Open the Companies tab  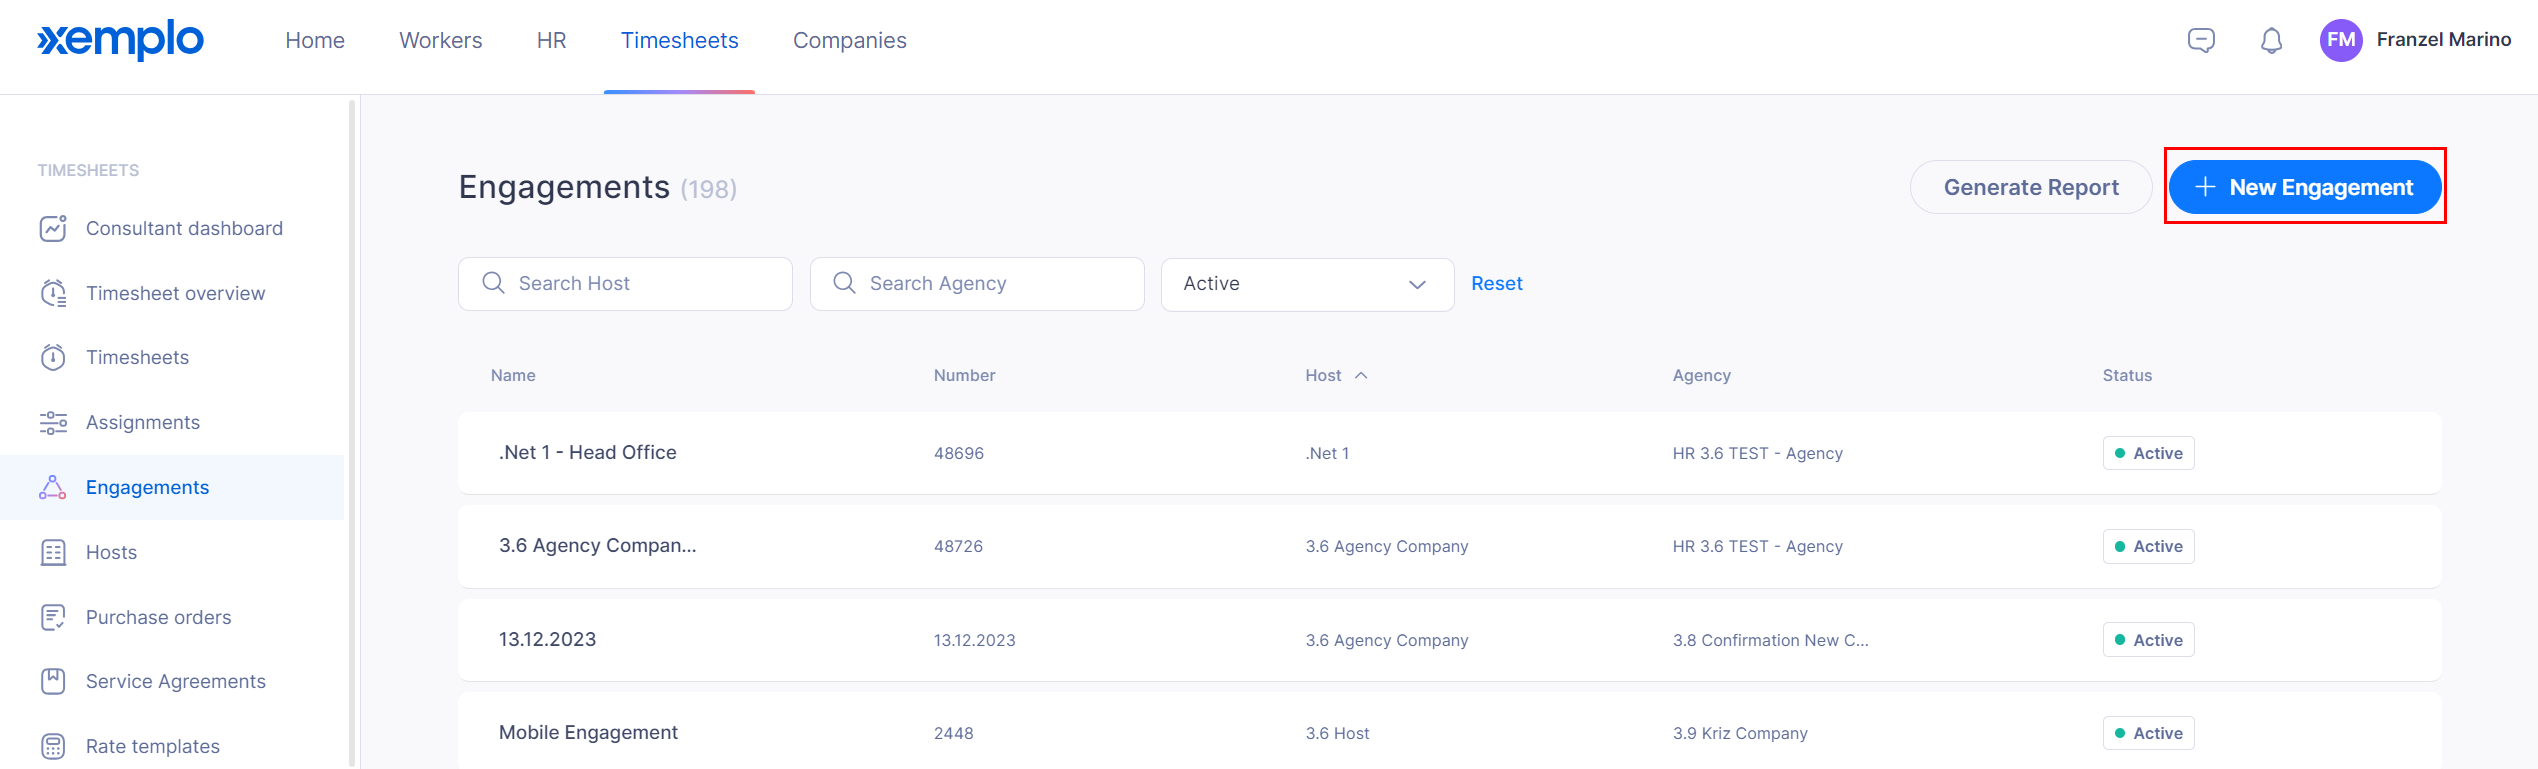click(x=850, y=40)
